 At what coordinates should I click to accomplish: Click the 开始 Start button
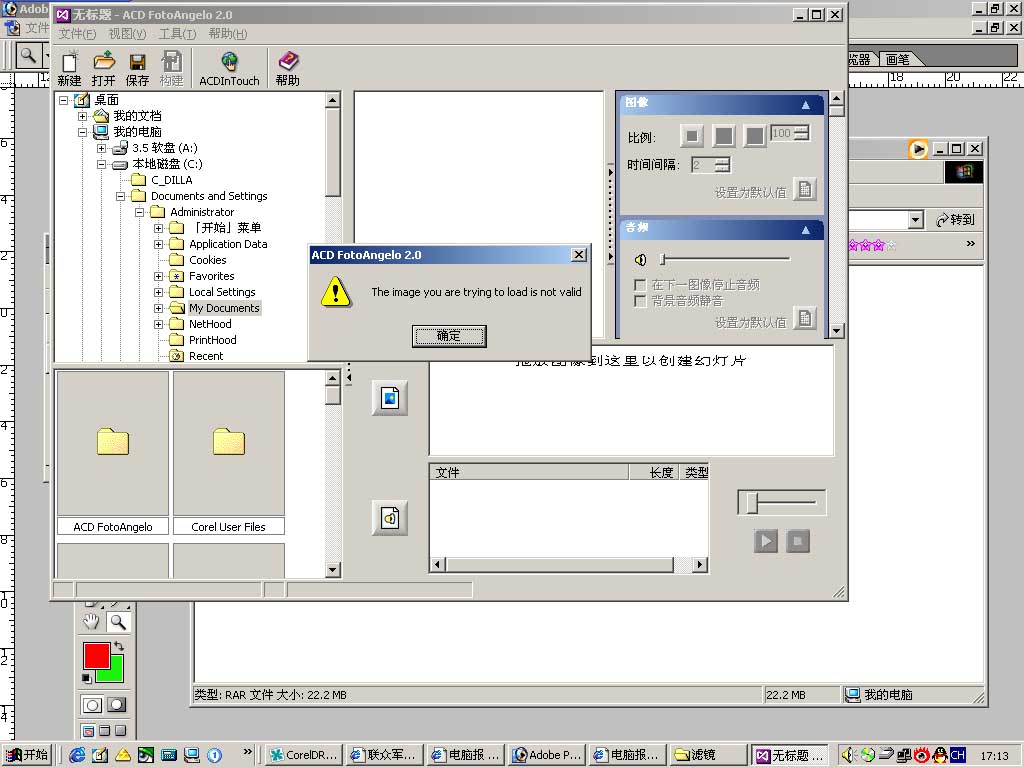pos(27,755)
